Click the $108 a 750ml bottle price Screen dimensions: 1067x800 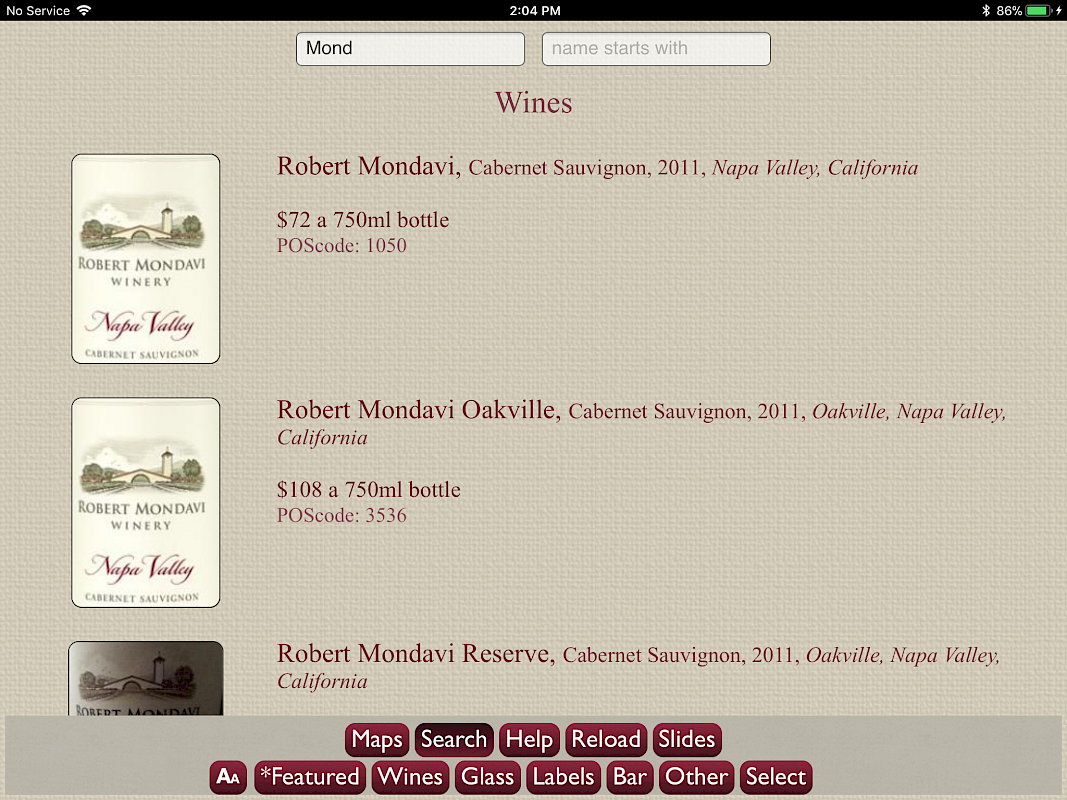(368, 489)
